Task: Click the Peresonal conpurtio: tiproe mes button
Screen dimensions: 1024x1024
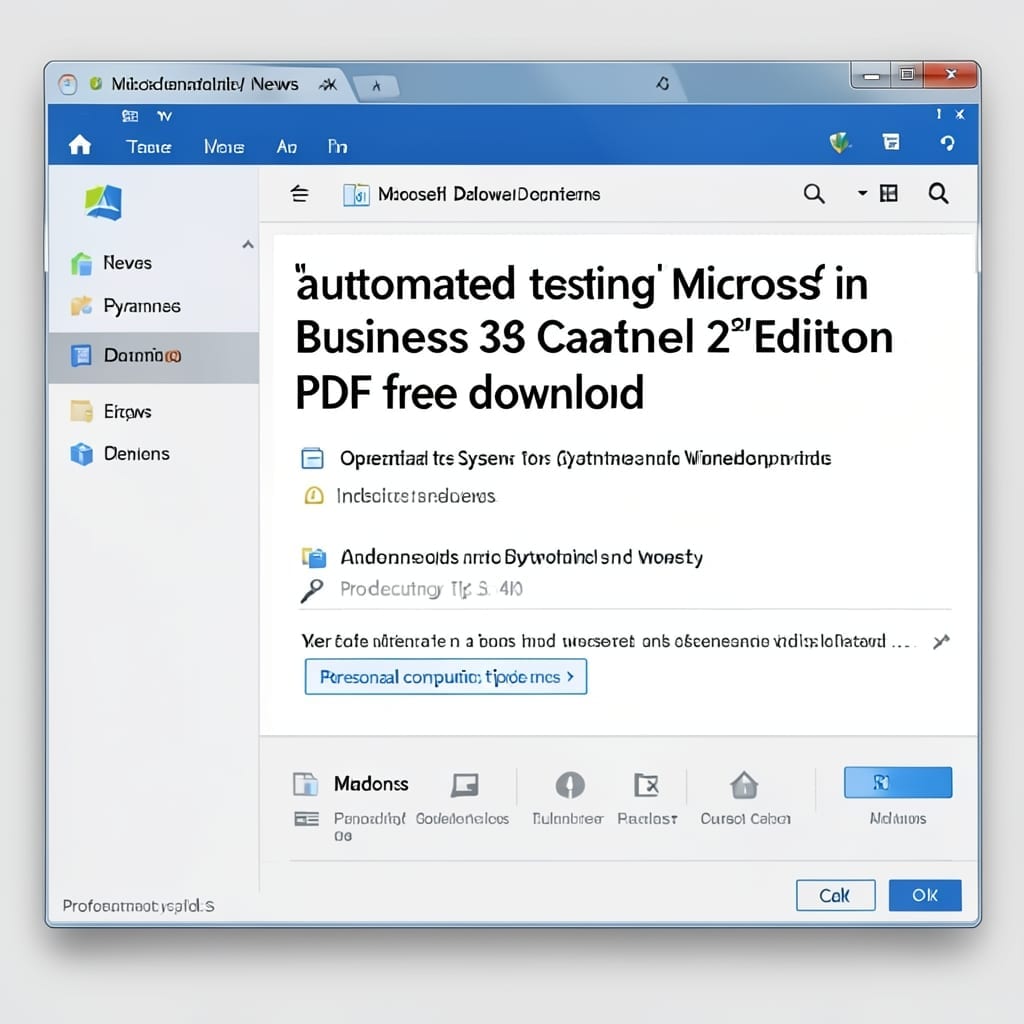Action: click(445, 677)
